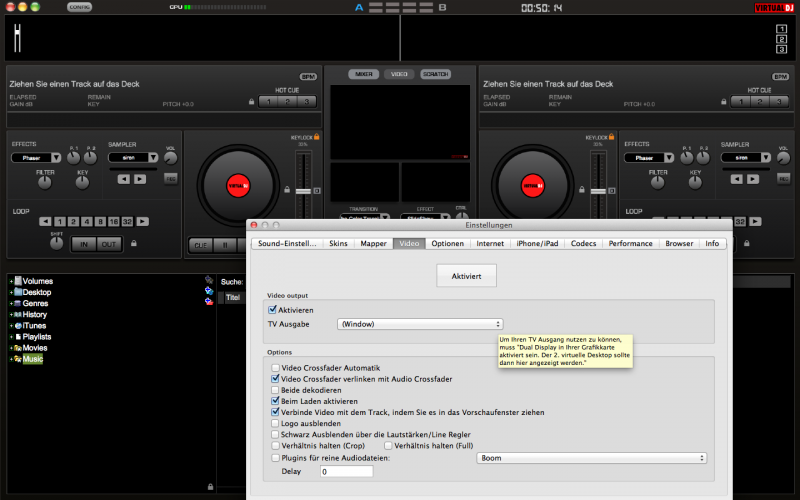This screenshot has height=500, width=800.
Task: Enable Verhältnis halten (Full) checkbox
Action: pyautogui.click(x=388, y=445)
